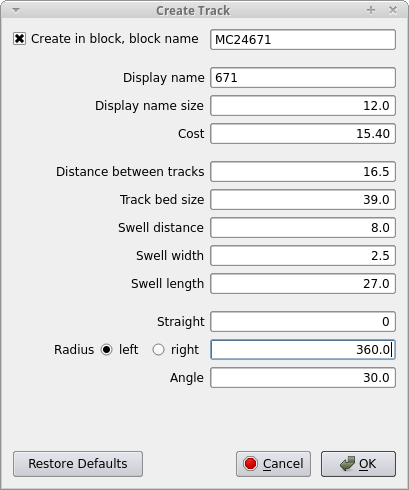Screen dimensions: 409x490
Task: Maximize the Create Track window with plus icon
Action: 371,10
